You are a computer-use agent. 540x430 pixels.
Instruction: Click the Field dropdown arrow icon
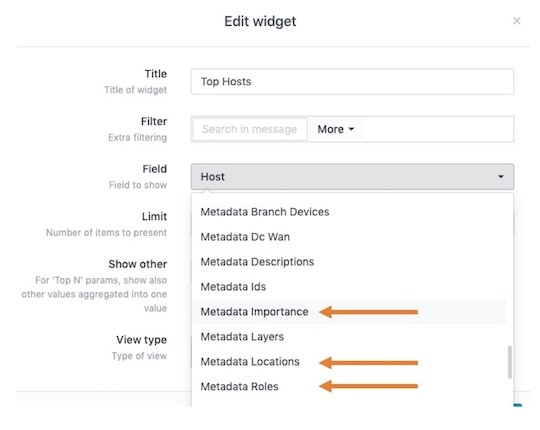pyautogui.click(x=501, y=177)
